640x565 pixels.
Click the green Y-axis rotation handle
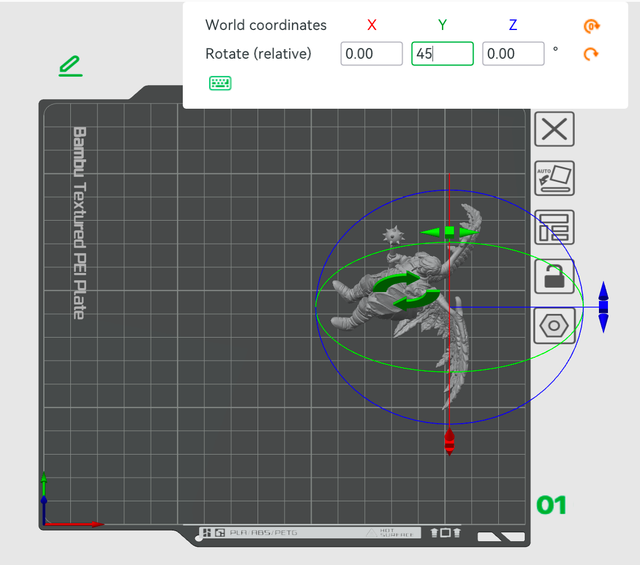point(449,232)
